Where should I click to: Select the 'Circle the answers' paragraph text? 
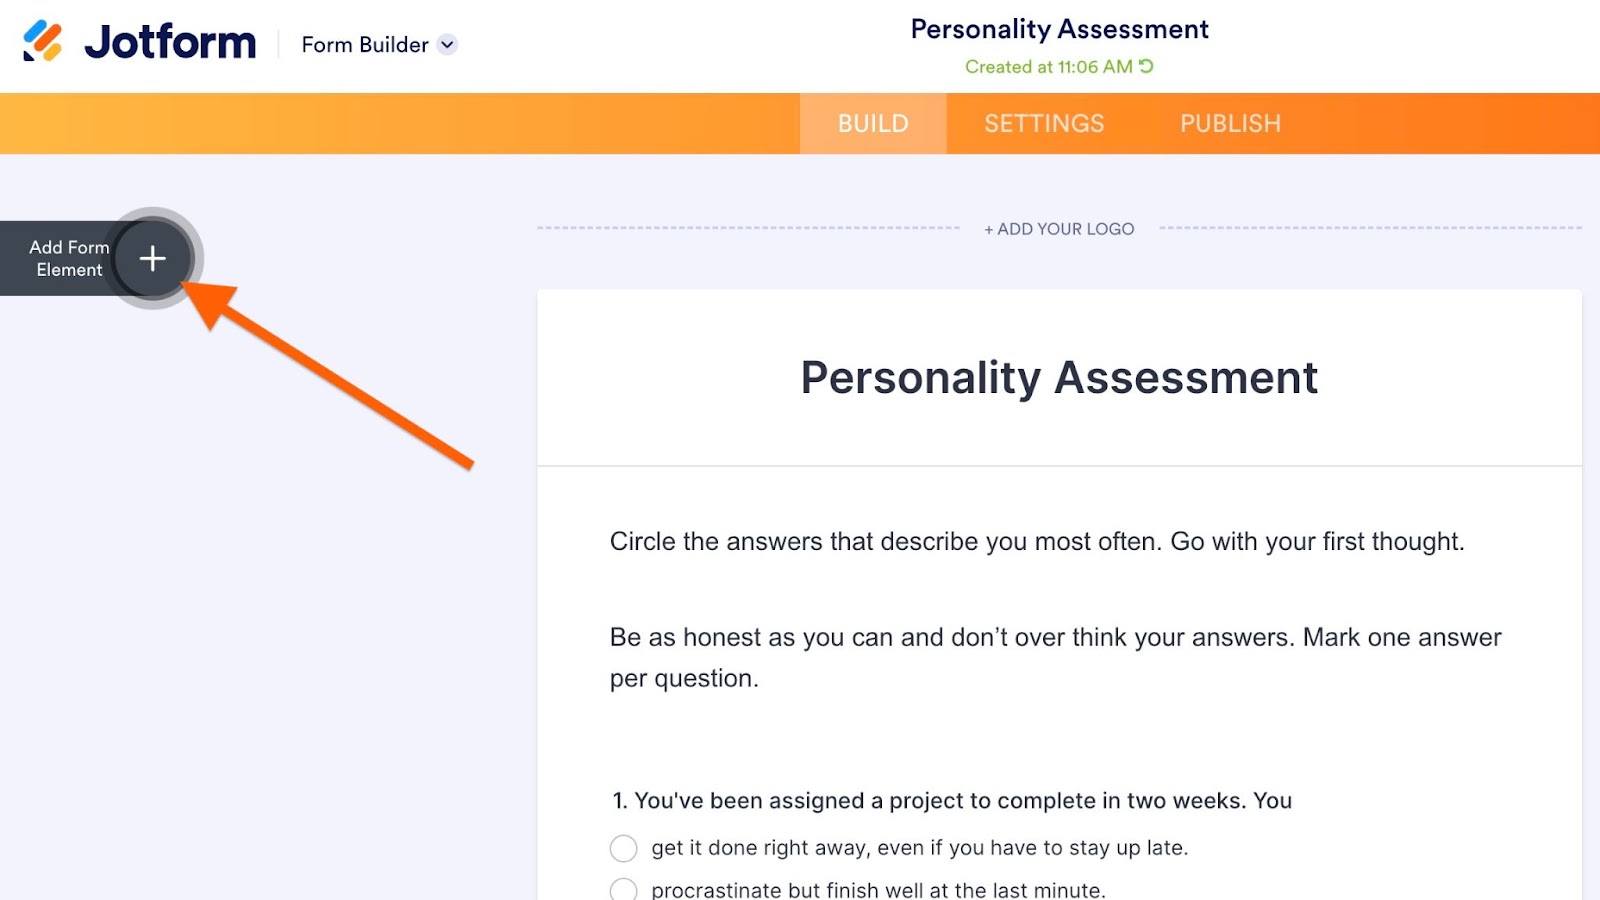pyautogui.click(x=1037, y=541)
